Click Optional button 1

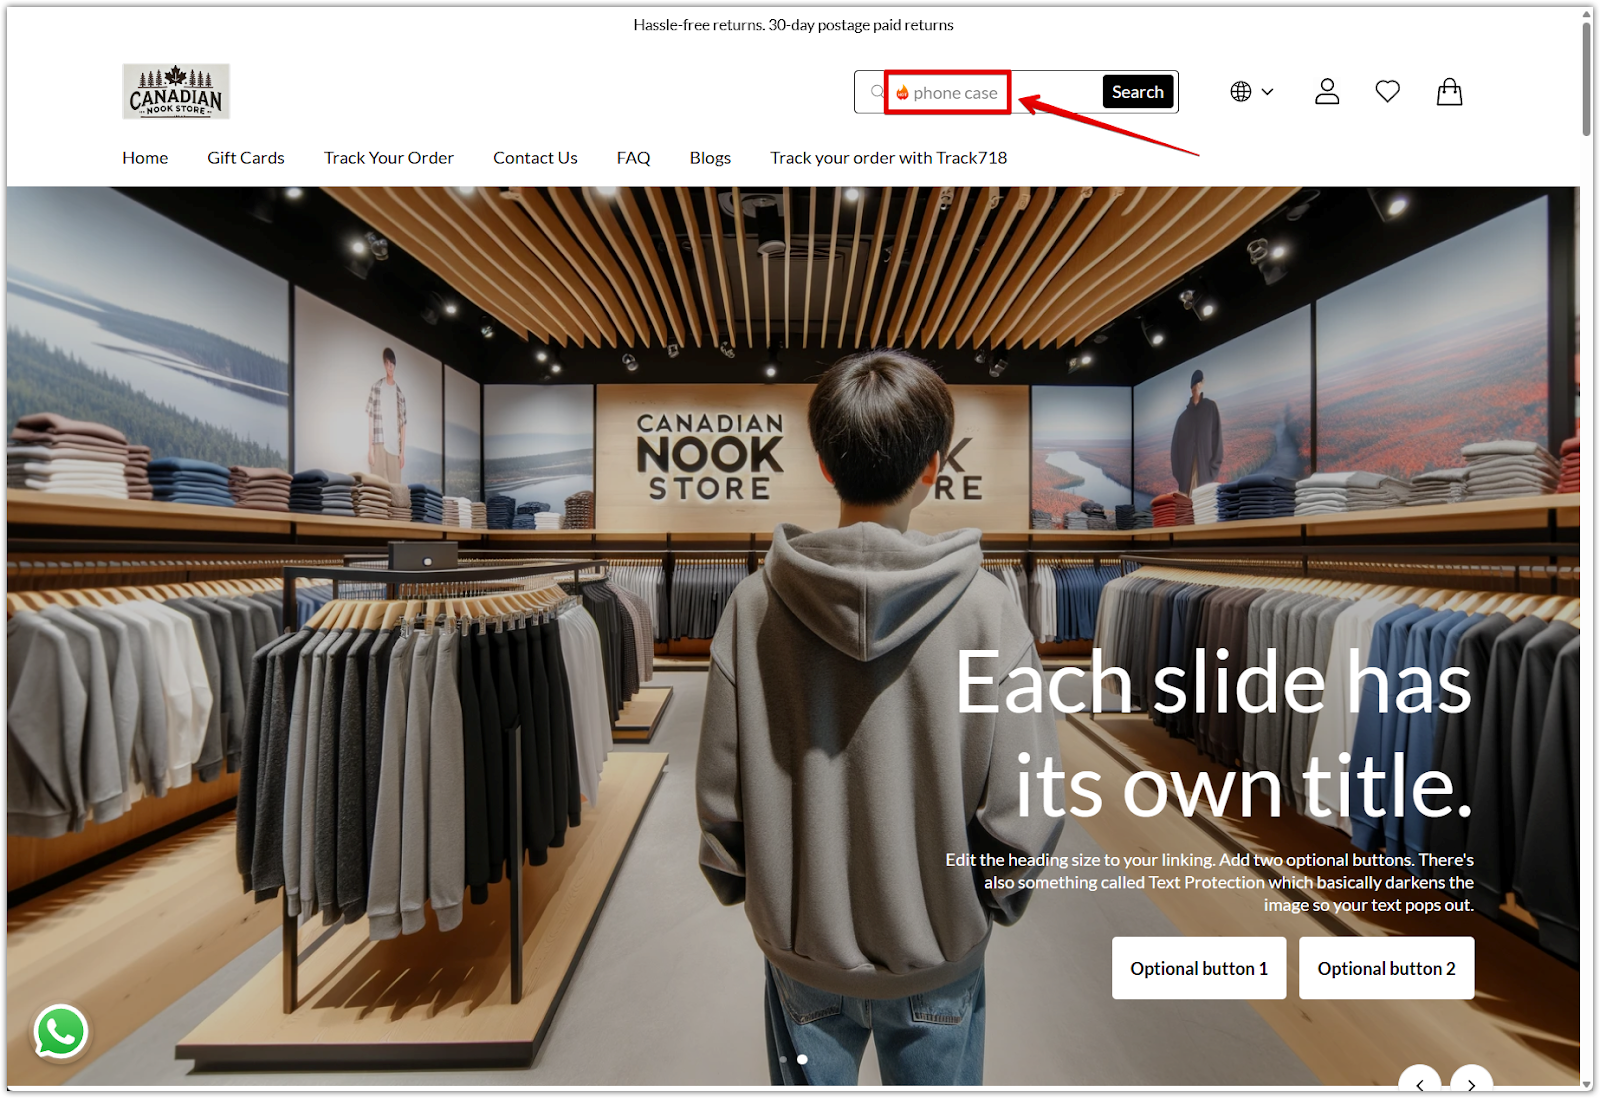[1199, 968]
